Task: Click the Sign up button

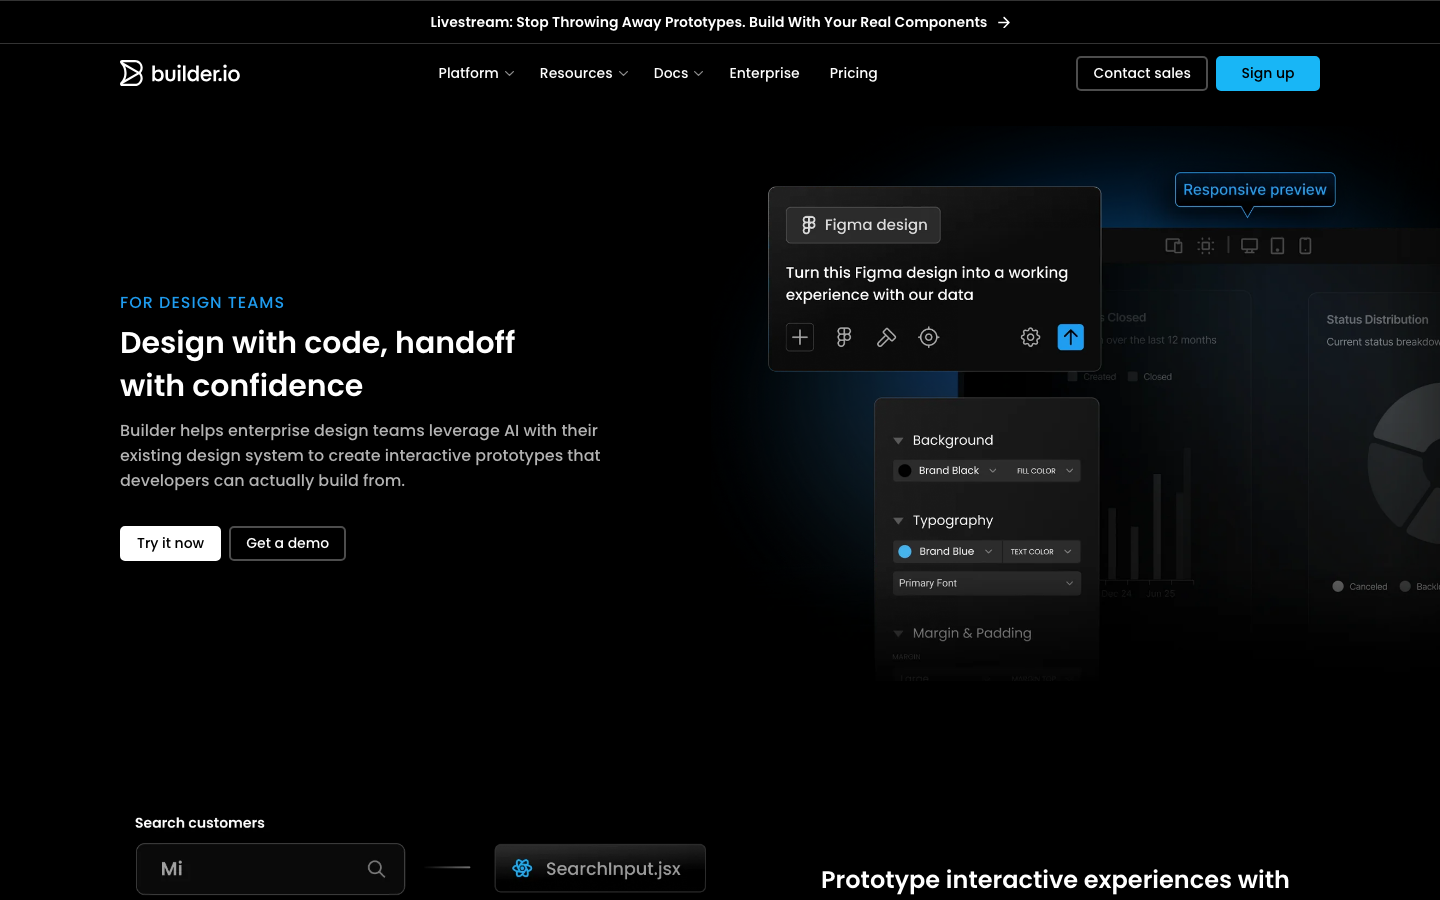Action: tap(1268, 73)
